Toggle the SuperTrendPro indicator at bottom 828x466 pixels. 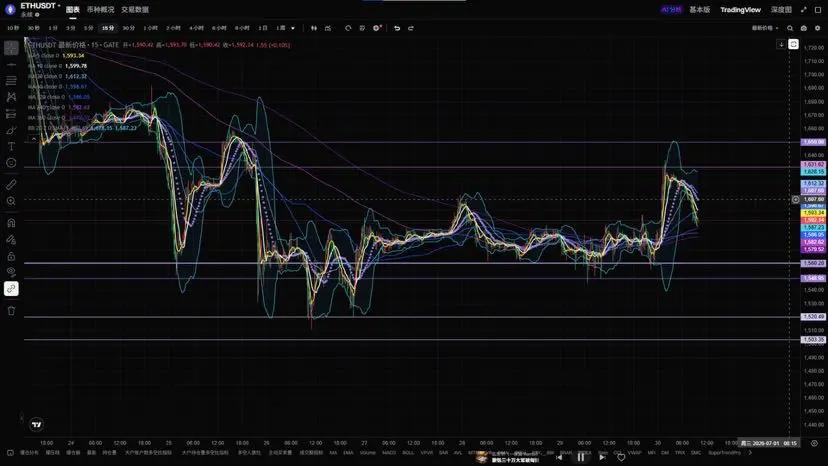(724, 452)
